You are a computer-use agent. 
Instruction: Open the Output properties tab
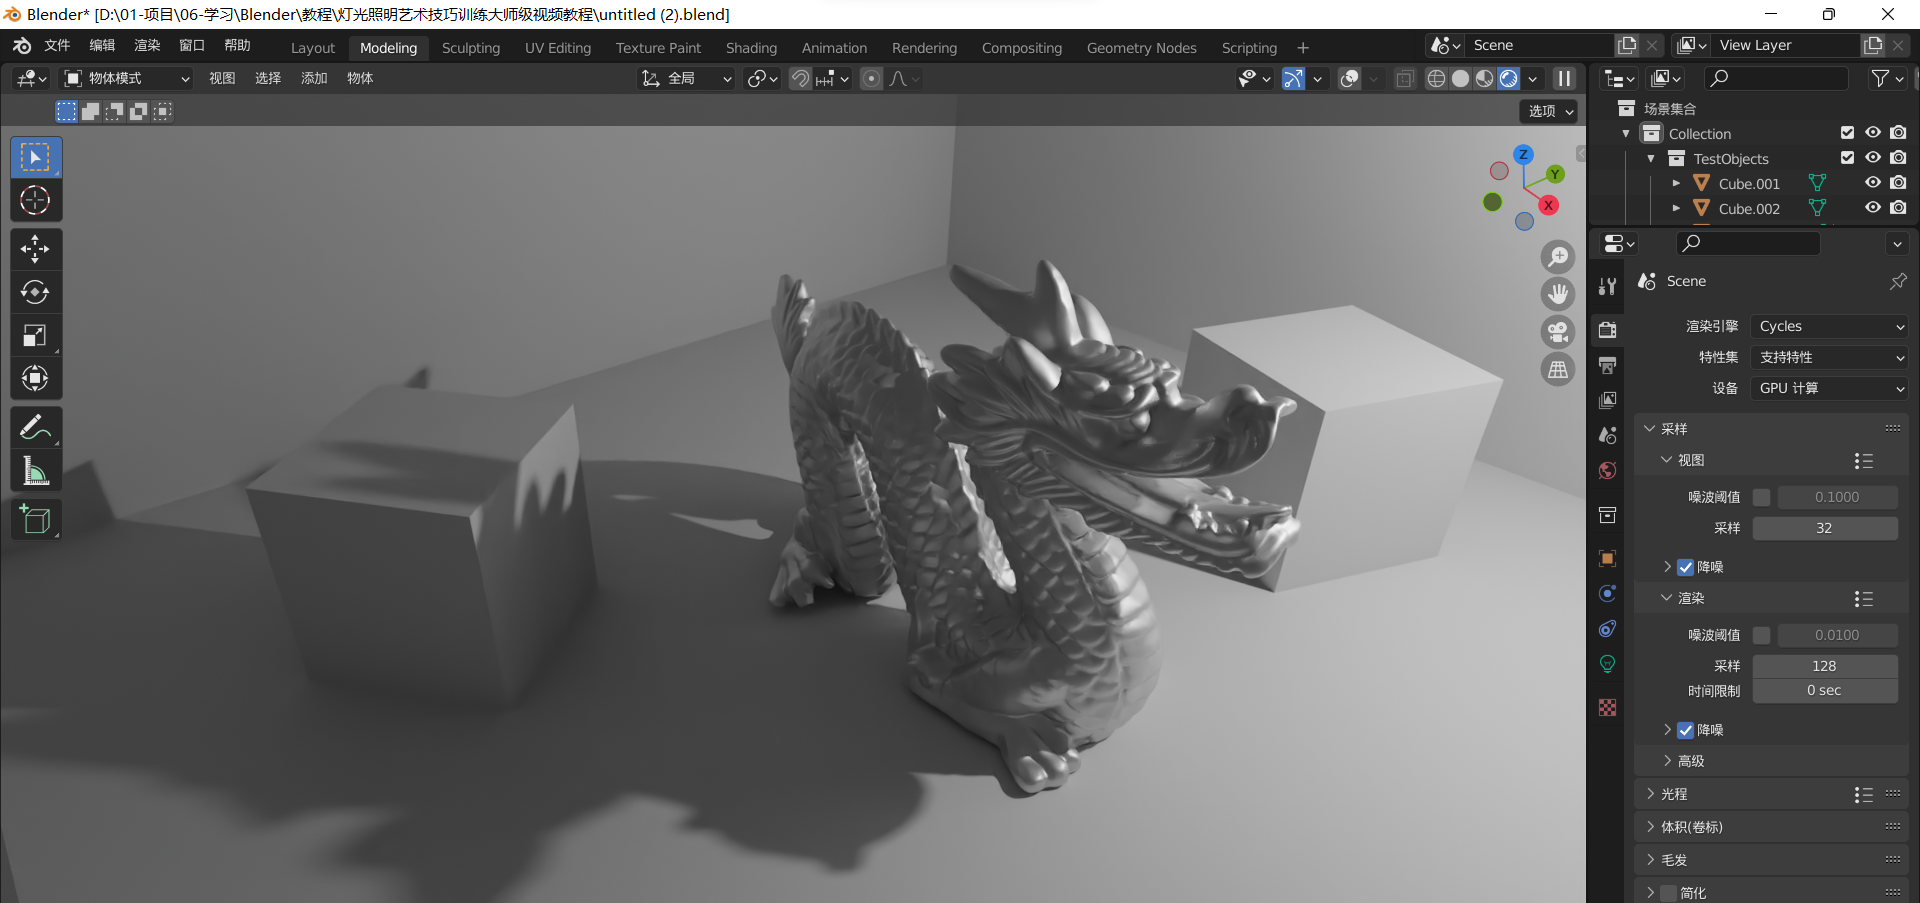[1608, 365]
